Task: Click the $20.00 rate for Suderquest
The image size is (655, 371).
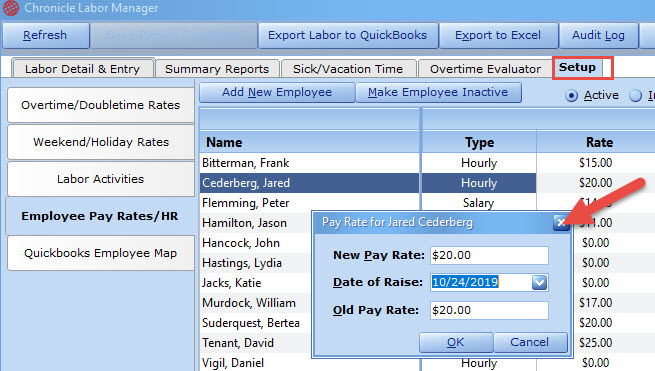Action: 595,323
